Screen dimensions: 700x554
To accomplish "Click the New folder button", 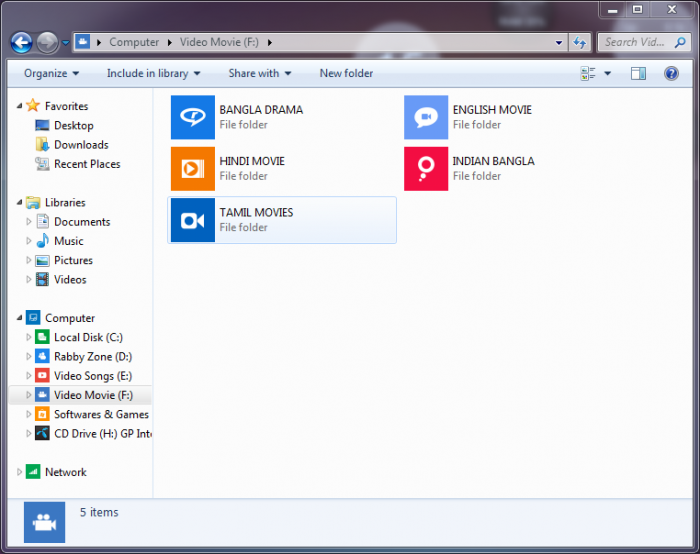I will 346,73.
